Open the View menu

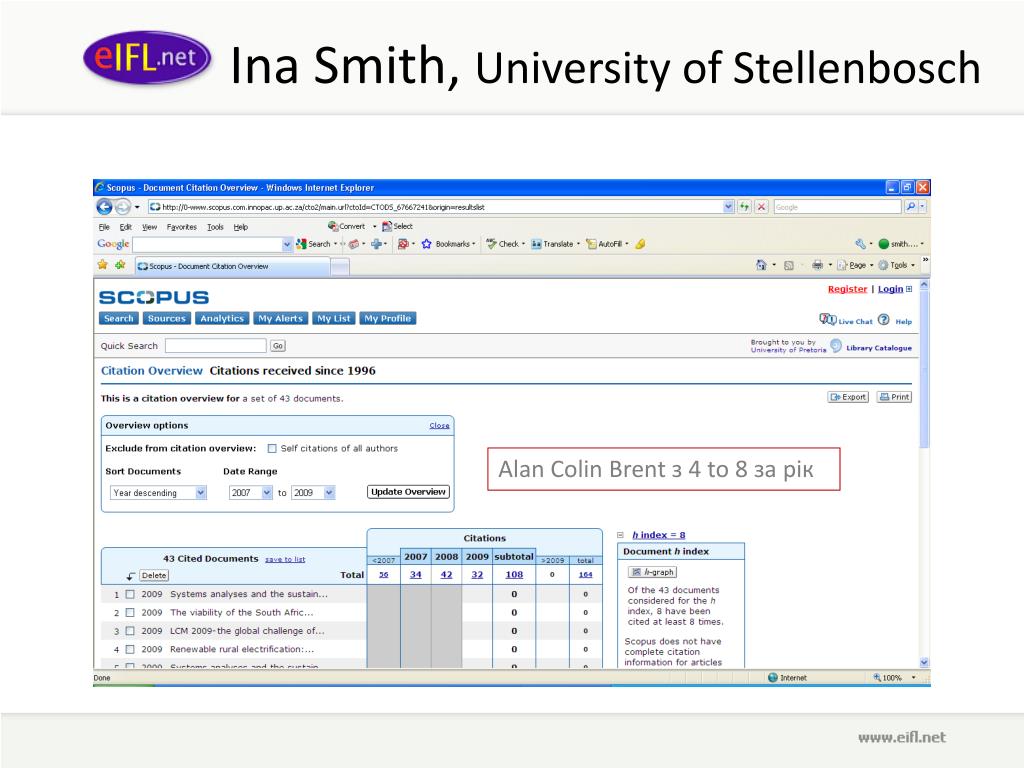coord(150,227)
